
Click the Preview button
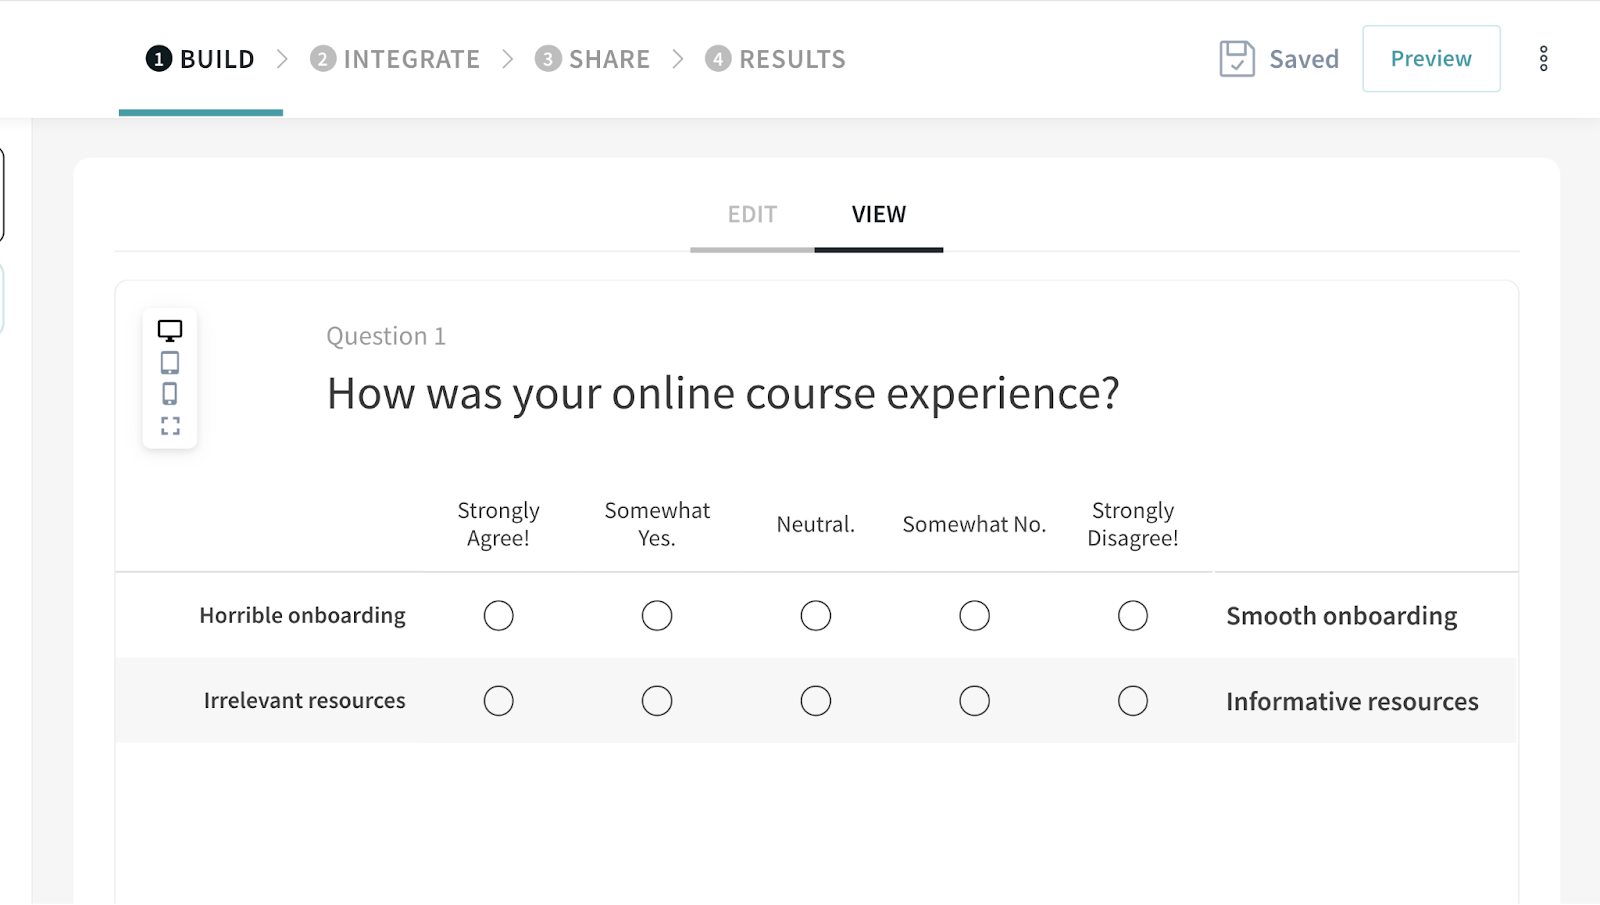(1430, 59)
